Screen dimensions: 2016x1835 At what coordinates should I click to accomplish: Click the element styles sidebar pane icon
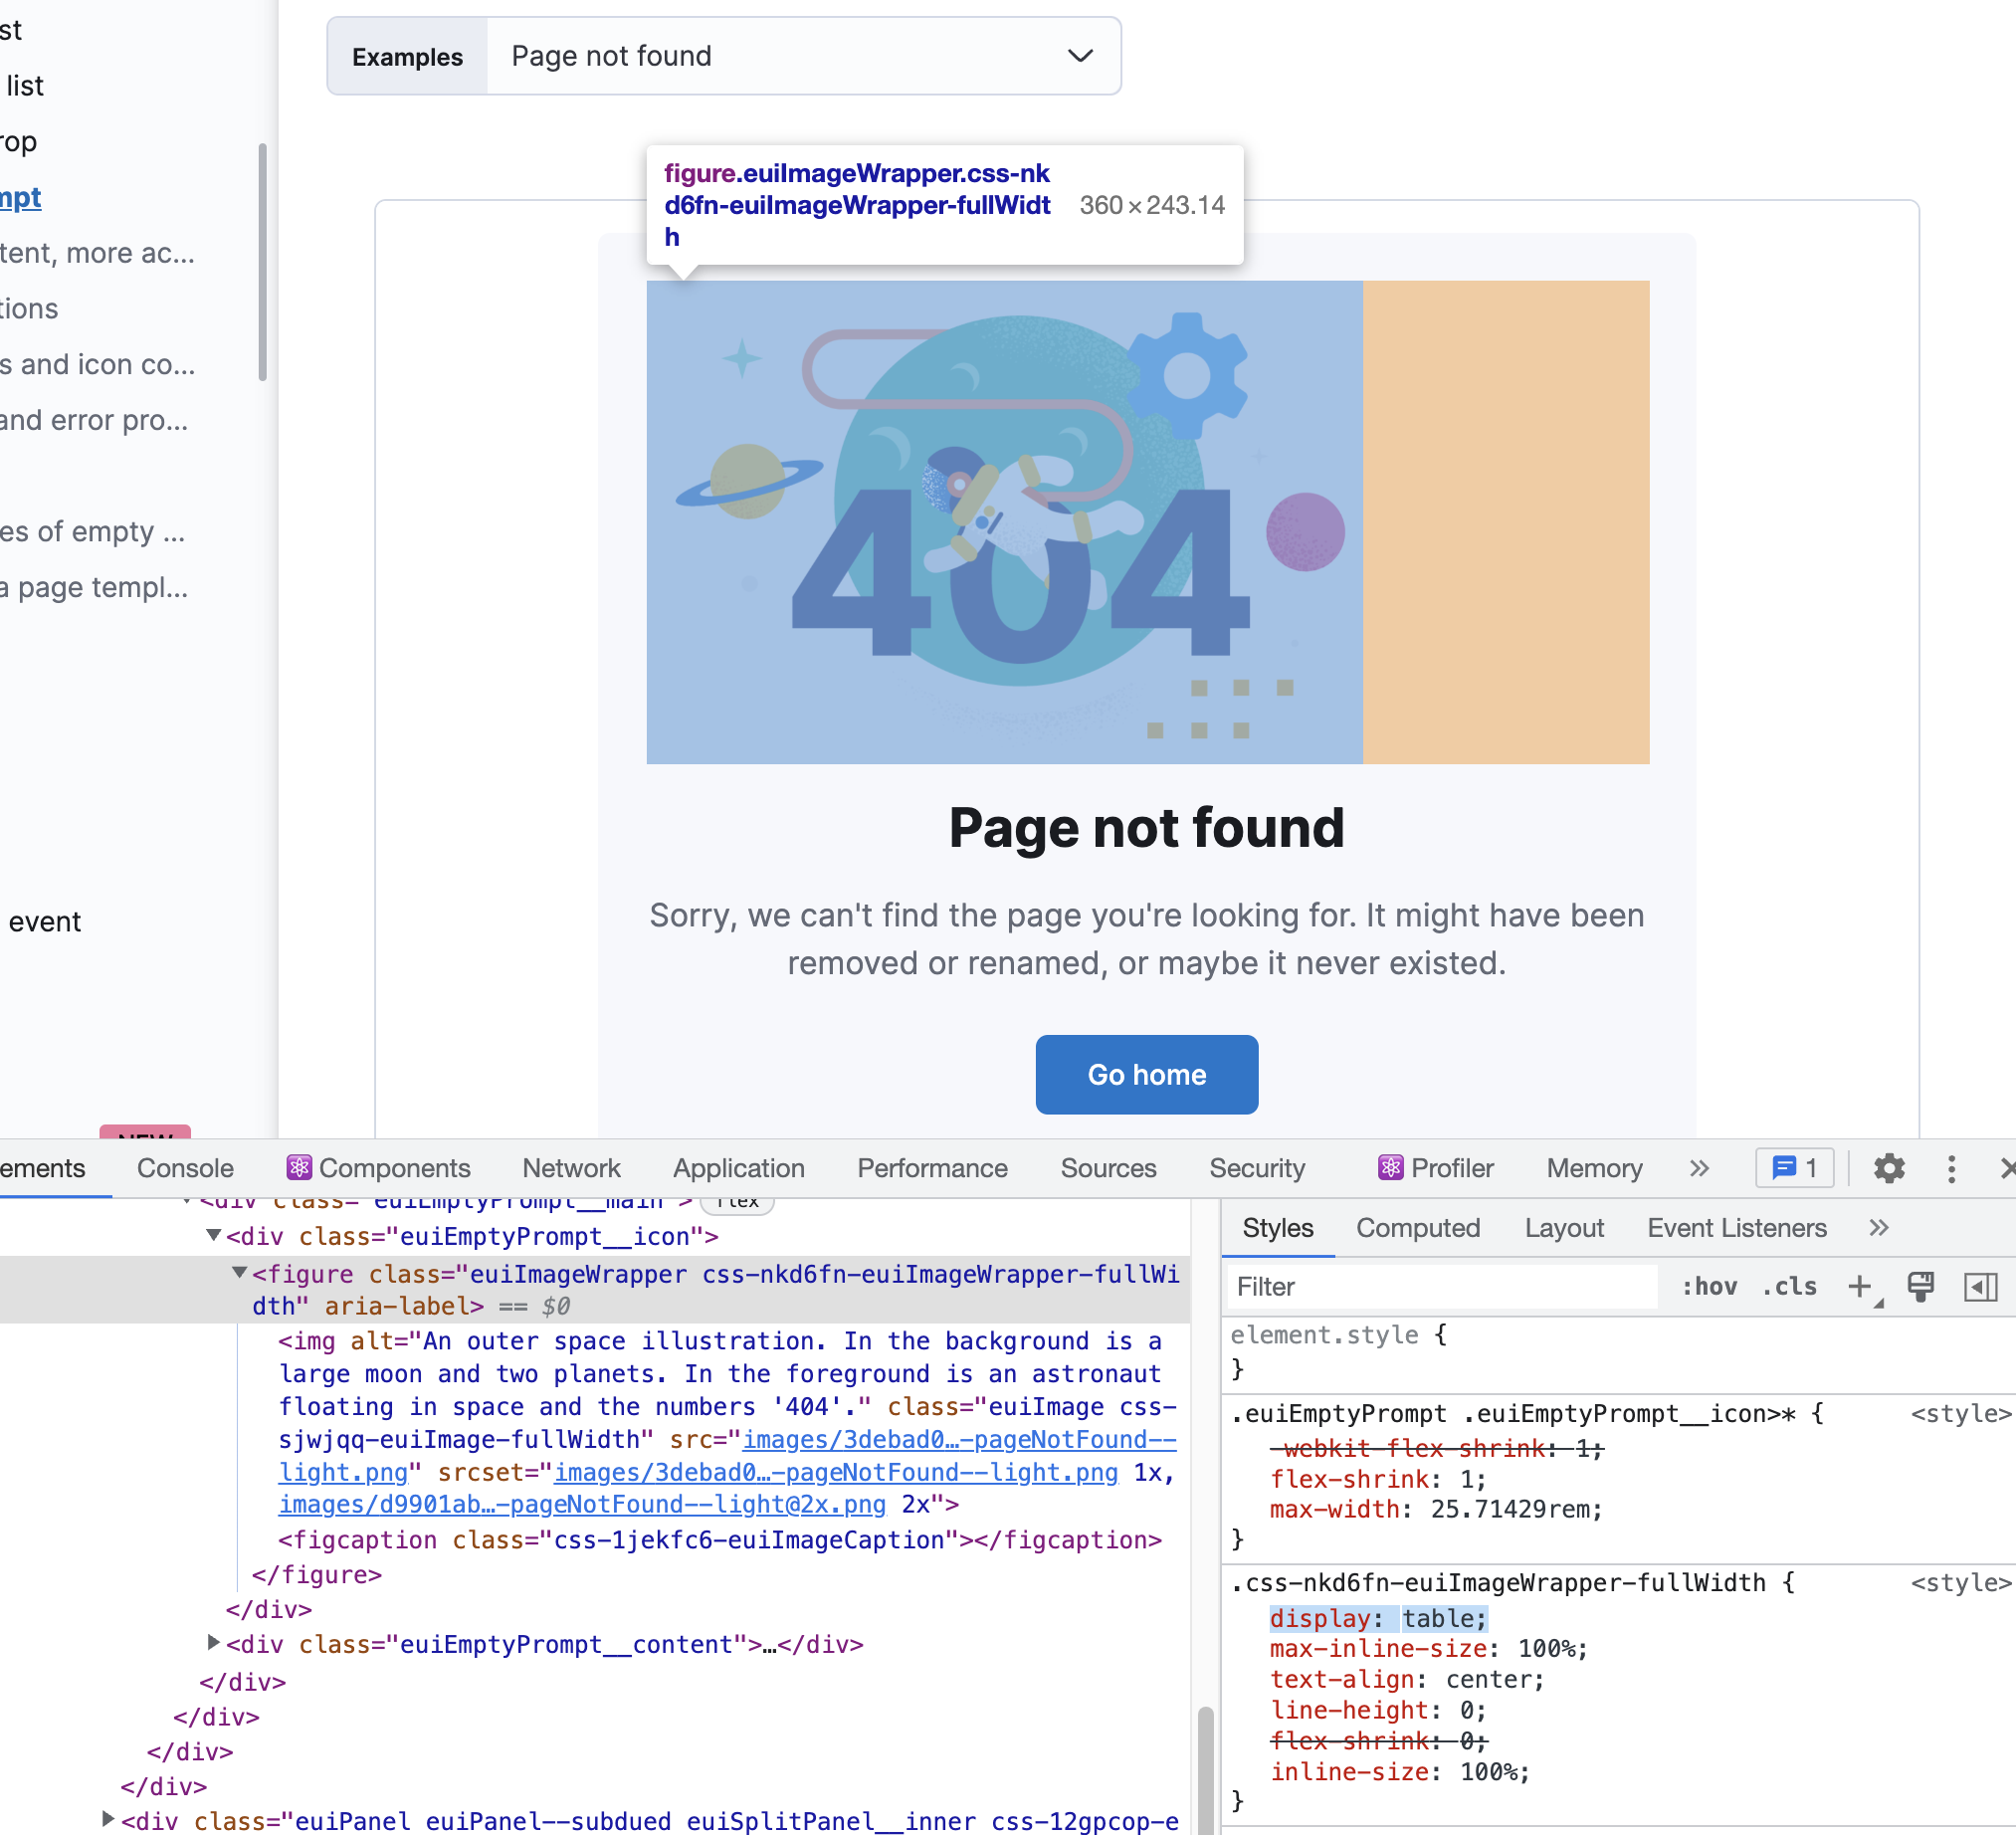1983,1287
